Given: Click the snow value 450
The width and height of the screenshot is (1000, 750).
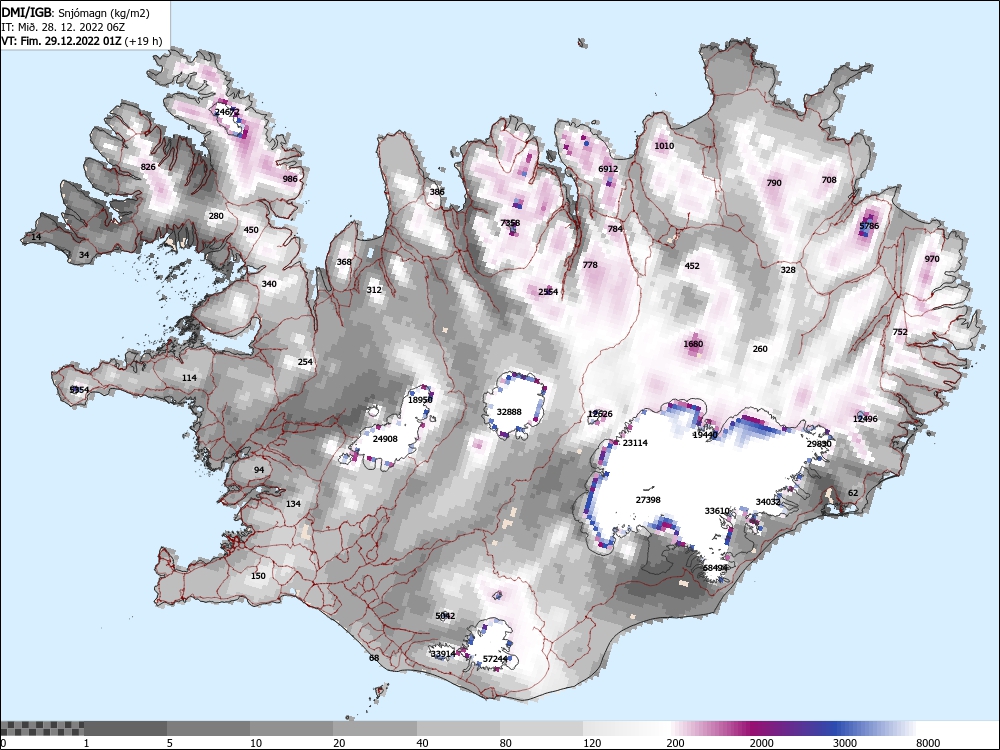Looking at the screenshot, I should [251, 230].
